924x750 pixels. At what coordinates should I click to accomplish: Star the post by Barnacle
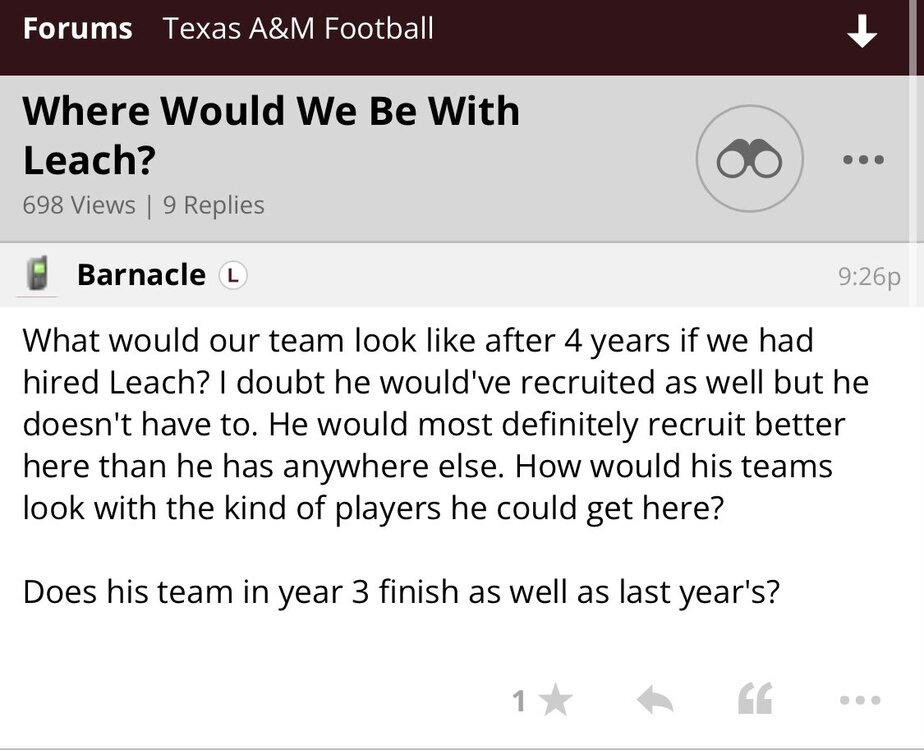click(x=555, y=701)
